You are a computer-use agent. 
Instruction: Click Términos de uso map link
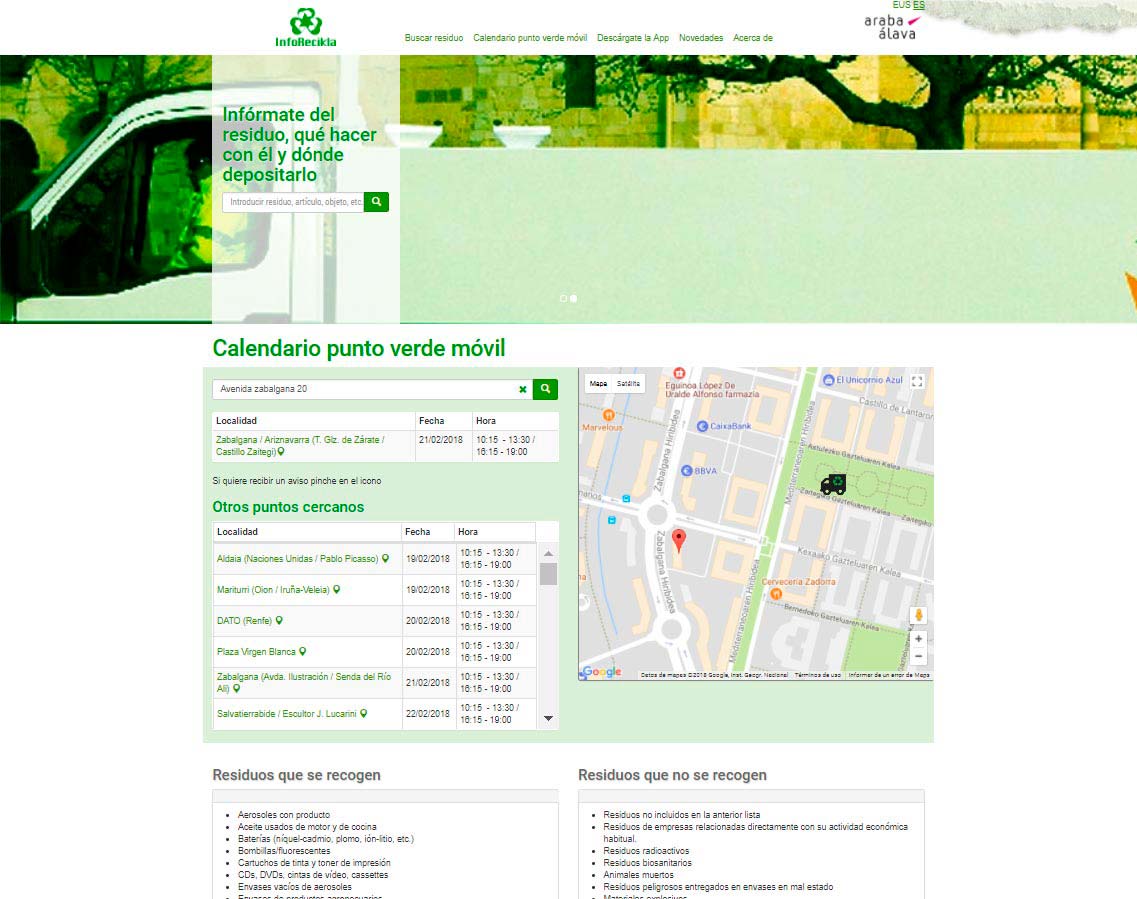tap(817, 675)
